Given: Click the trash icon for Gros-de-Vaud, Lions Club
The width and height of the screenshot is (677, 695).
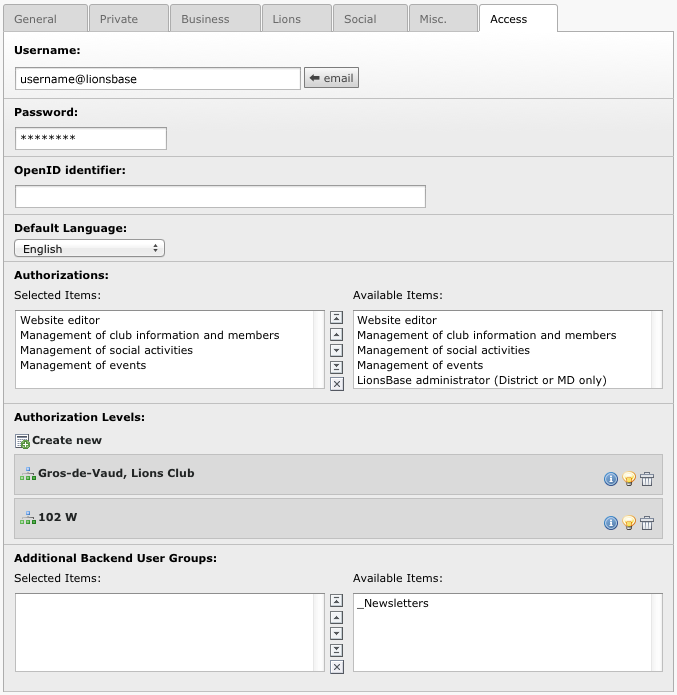Looking at the screenshot, I should click(x=647, y=479).
